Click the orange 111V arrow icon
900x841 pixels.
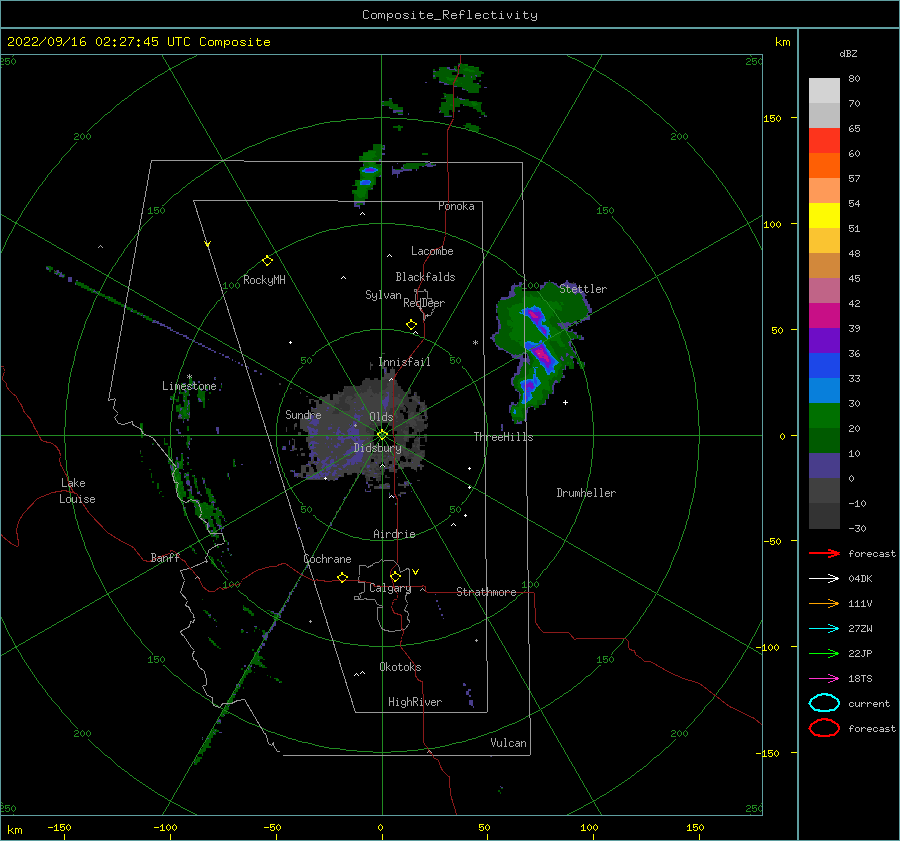pos(824,603)
